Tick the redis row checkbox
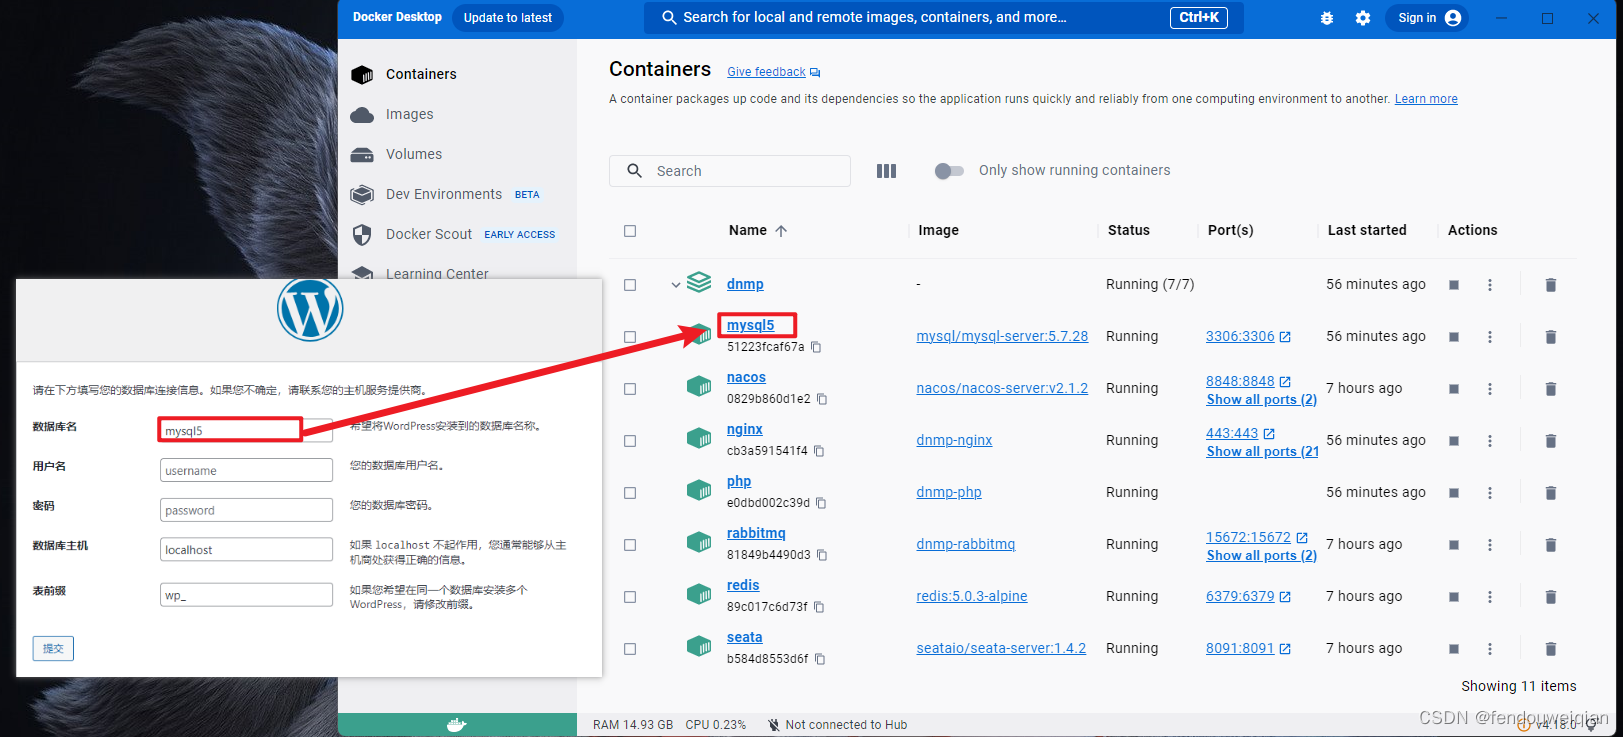The width and height of the screenshot is (1623, 737). [x=630, y=597]
